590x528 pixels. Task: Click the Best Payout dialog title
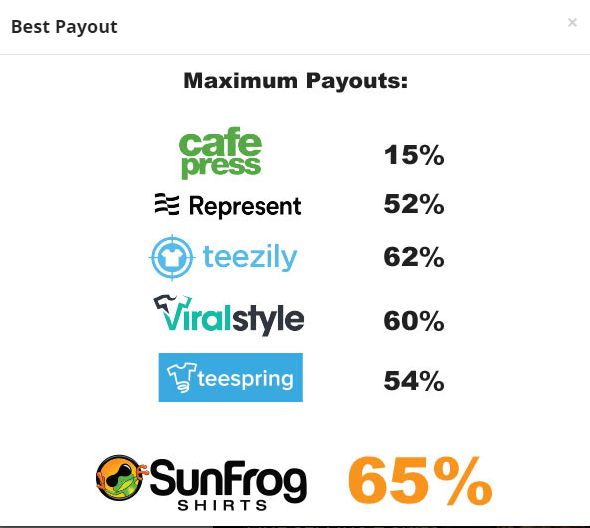pos(64,27)
